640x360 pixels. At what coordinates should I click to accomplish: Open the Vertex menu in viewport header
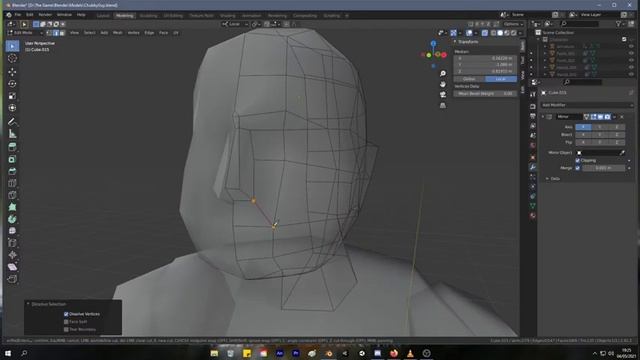tap(133, 33)
